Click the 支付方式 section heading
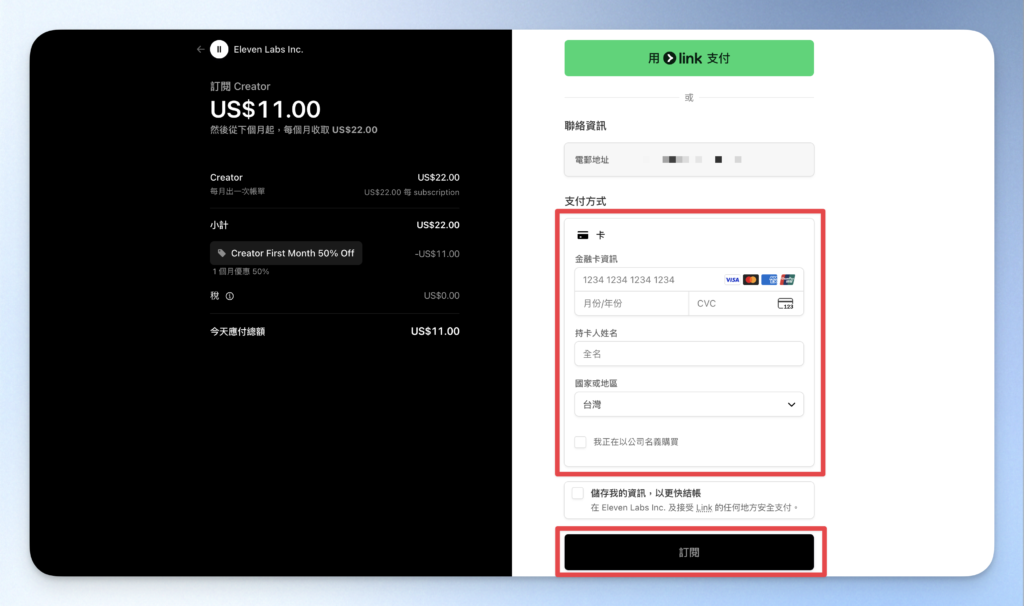Image resolution: width=1024 pixels, height=606 pixels. 585,201
